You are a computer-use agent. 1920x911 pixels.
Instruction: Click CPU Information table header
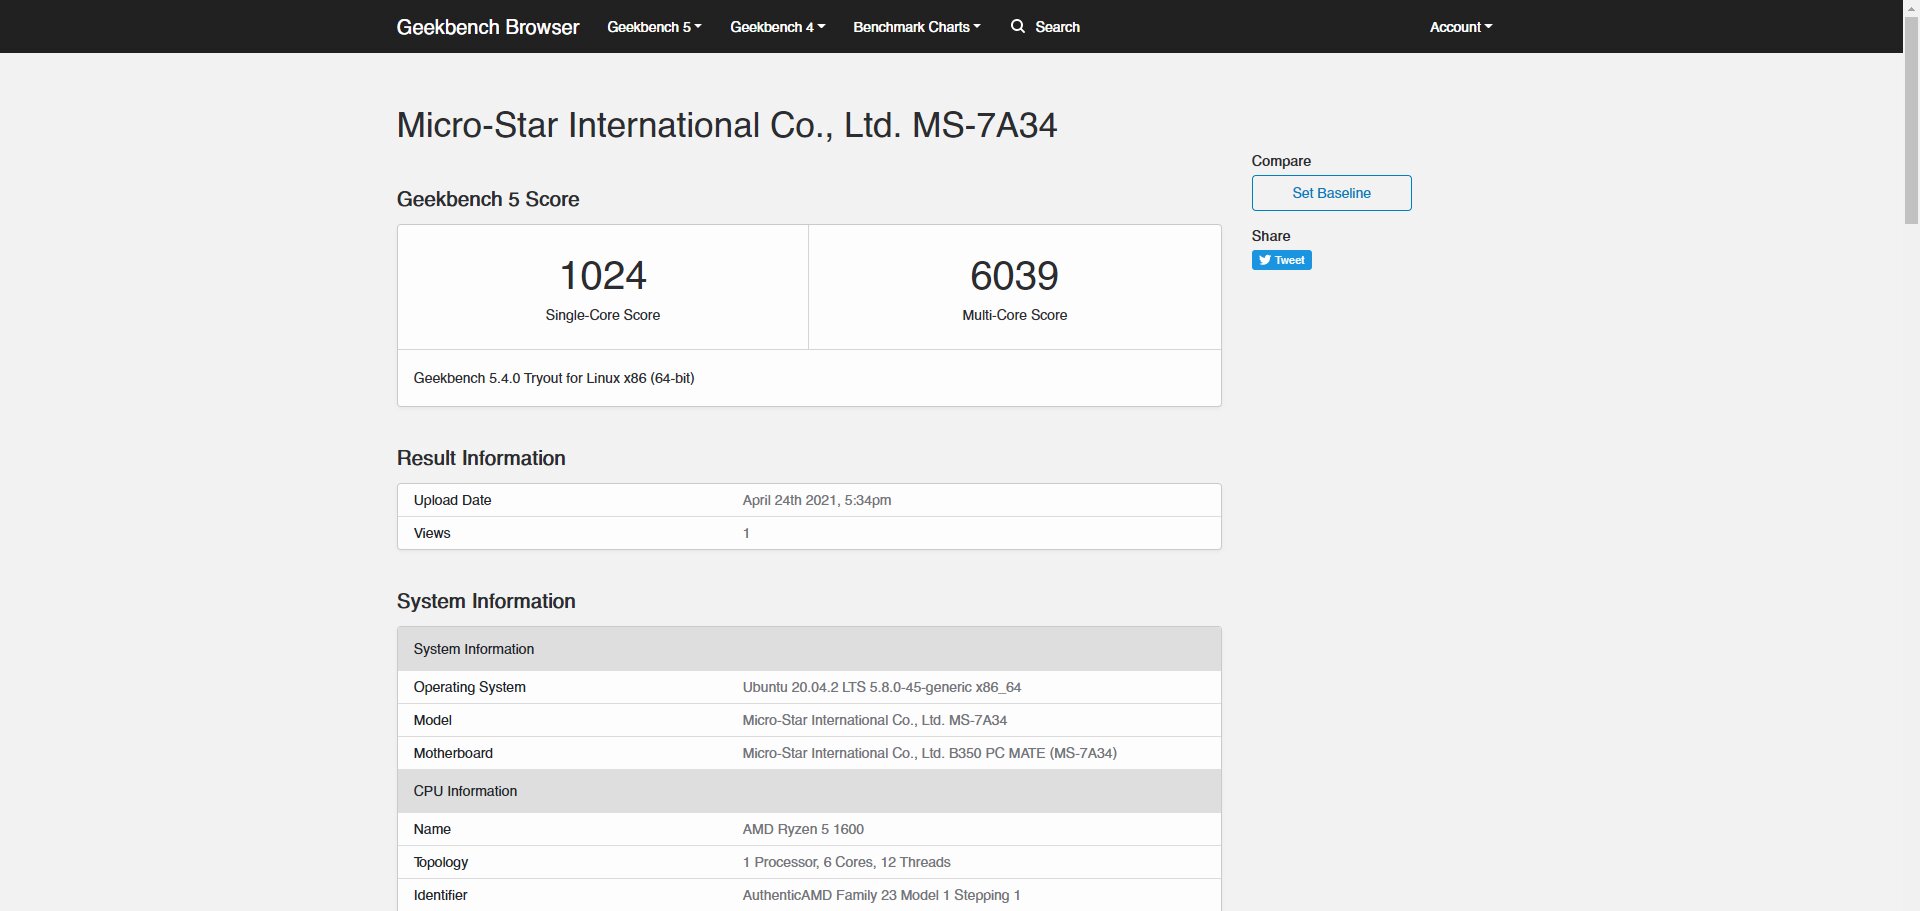coord(809,791)
